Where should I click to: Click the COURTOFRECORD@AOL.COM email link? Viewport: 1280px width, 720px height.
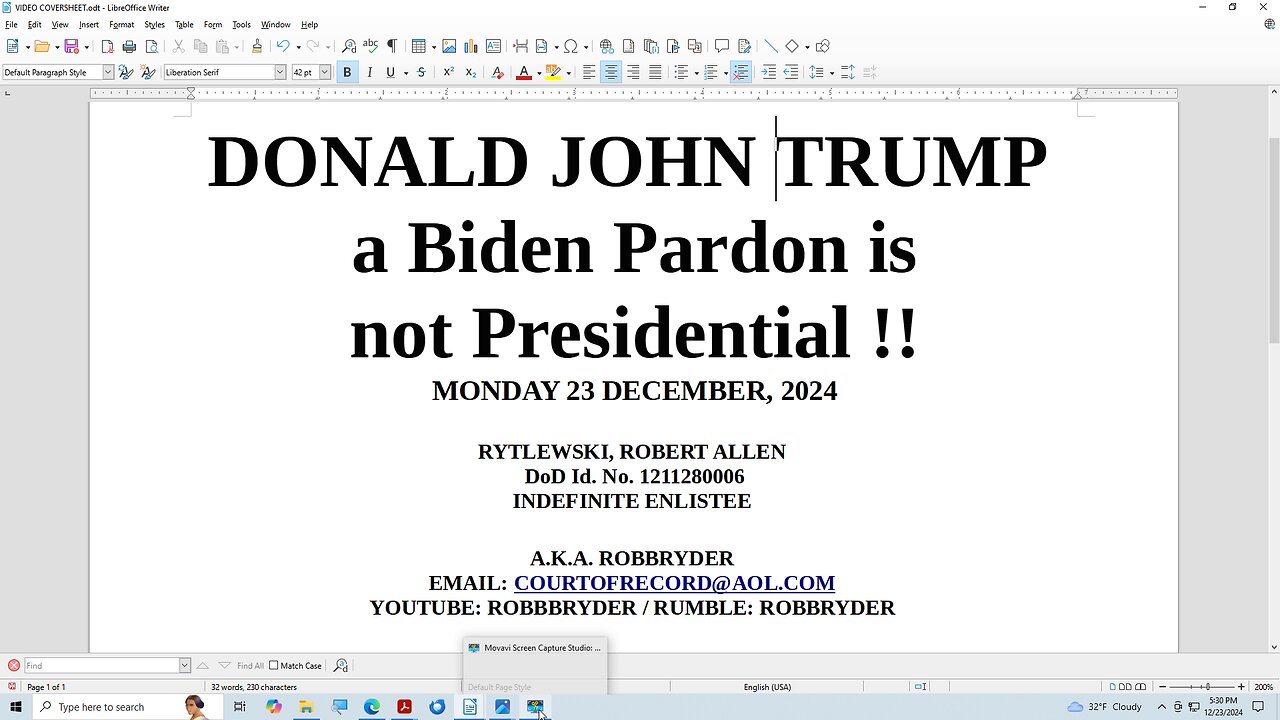(x=674, y=583)
